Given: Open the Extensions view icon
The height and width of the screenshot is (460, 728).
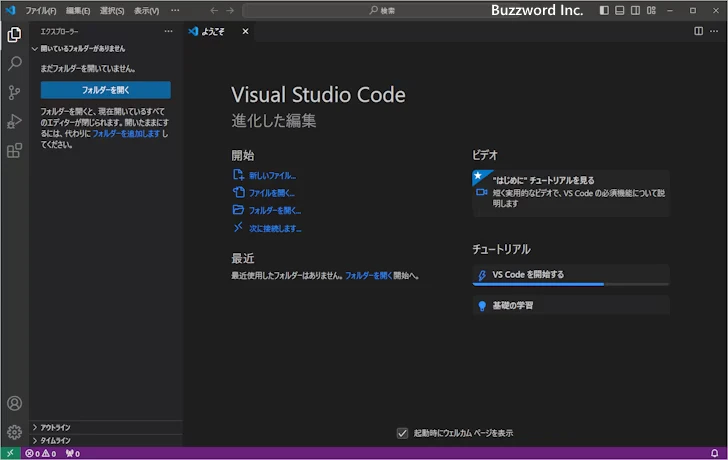Looking at the screenshot, I should click(x=14, y=150).
